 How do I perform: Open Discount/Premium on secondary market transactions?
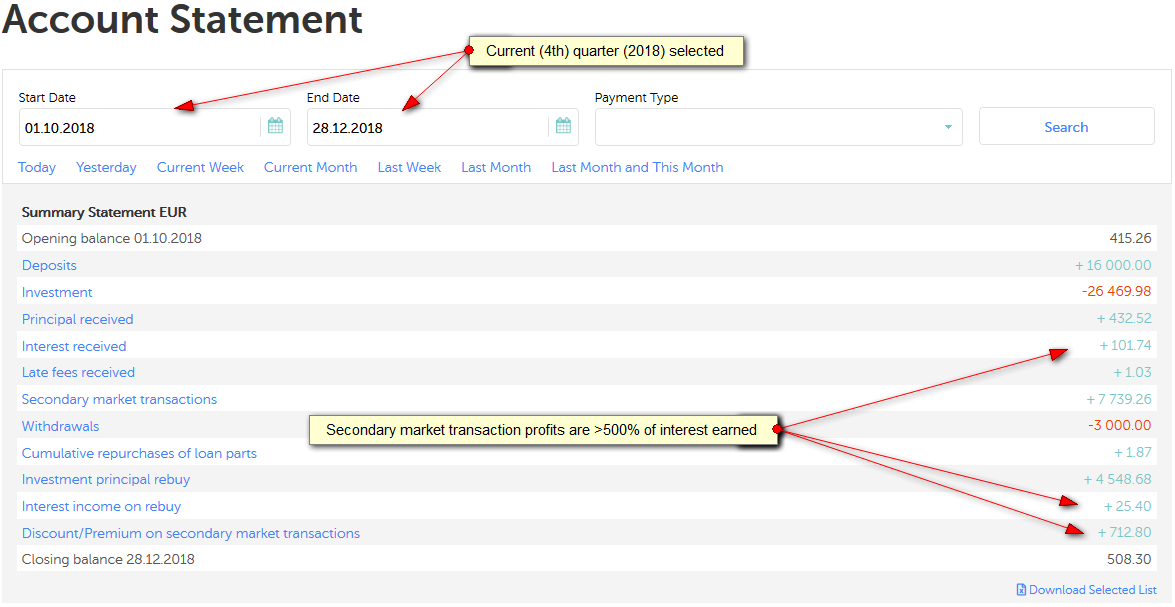tap(190, 534)
